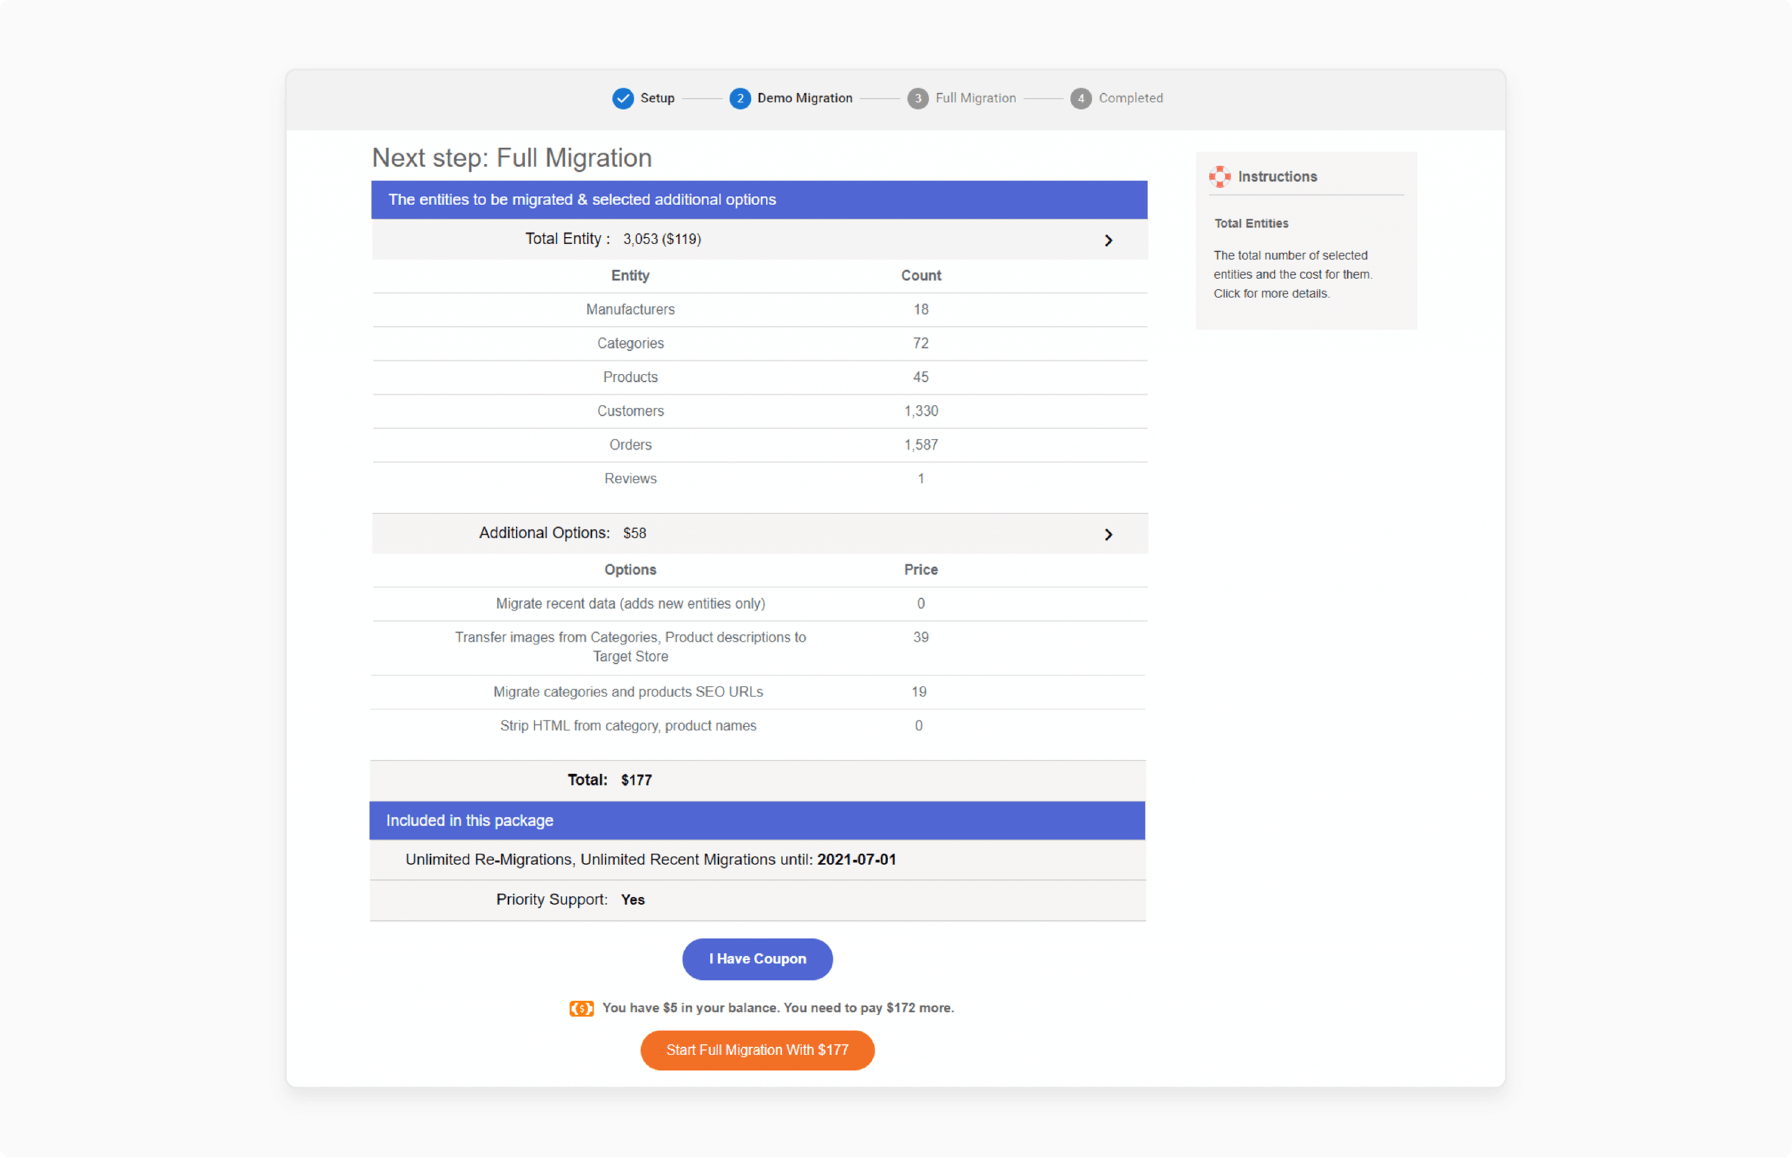Click the Products count 45
1792x1158 pixels.
(921, 378)
